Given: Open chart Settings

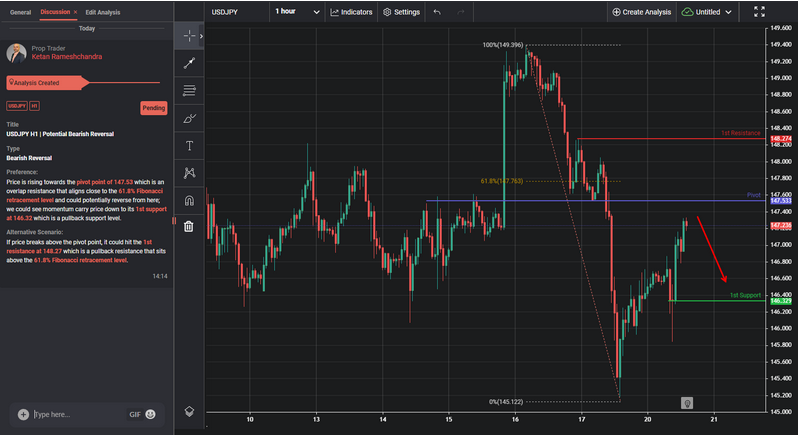Looking at the screenshot, I should click(402, 12).
